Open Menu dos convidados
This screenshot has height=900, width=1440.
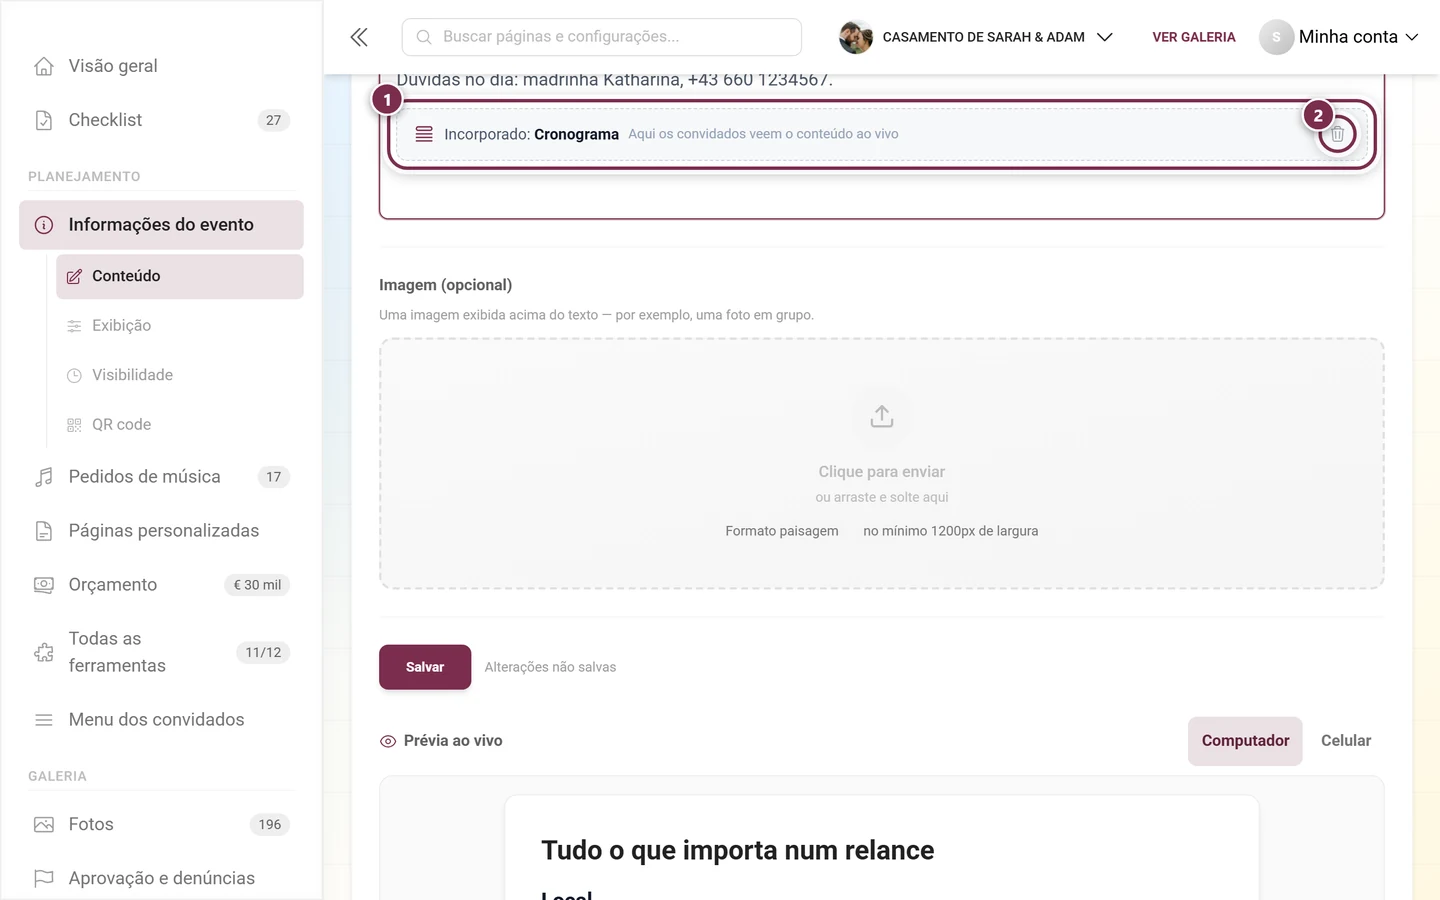pos(161,720)
